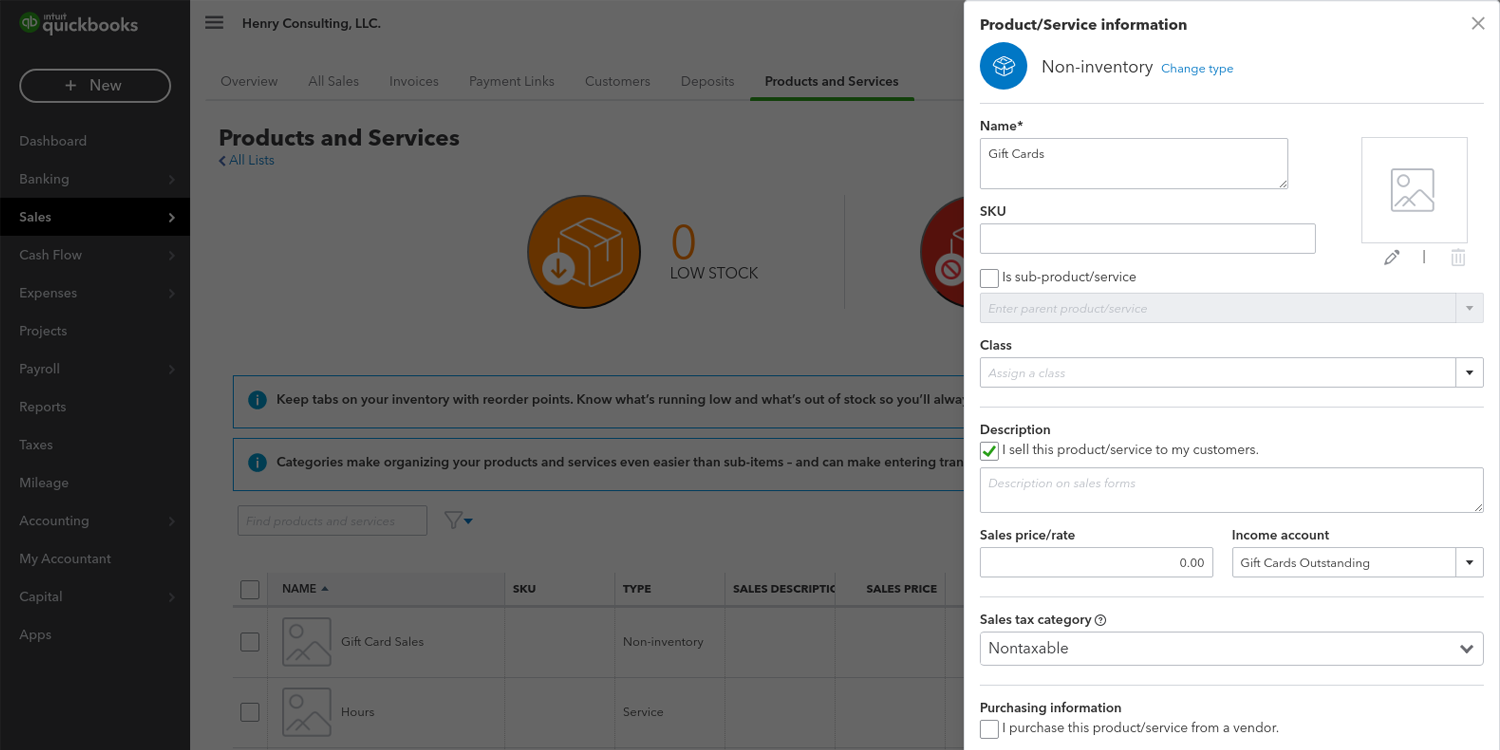Click the trash delete image icon
Screen dimensions: 1500x750
[x=1458, y=258]
